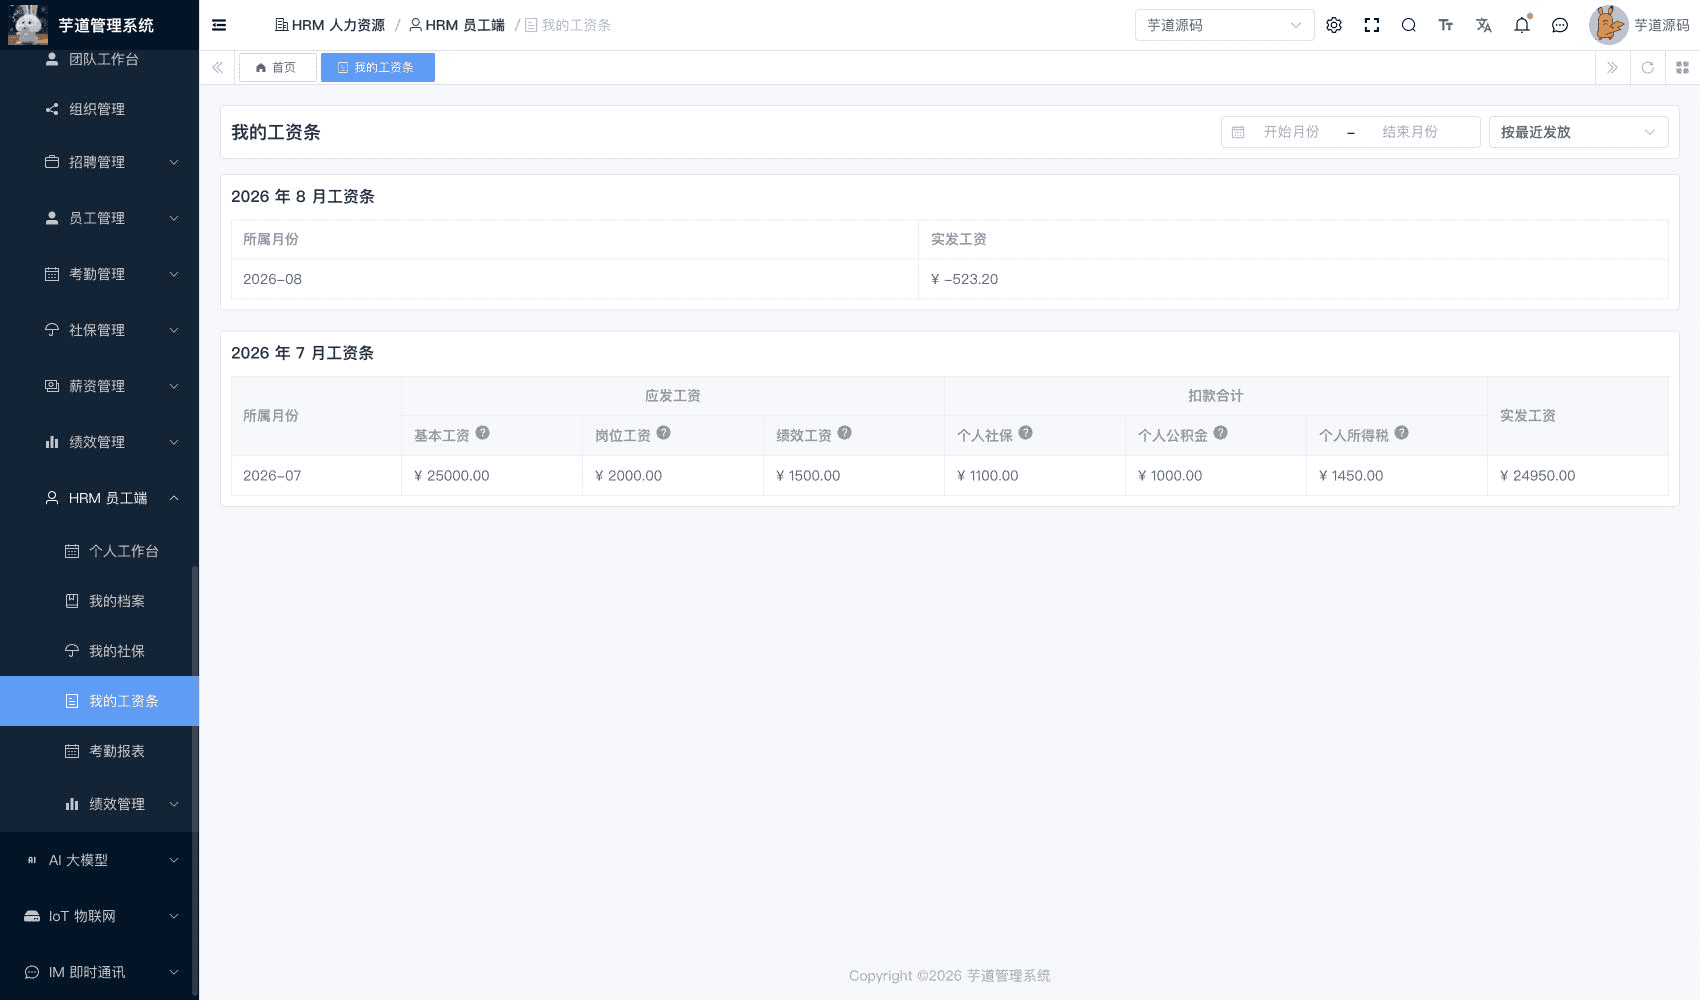The height and width of the screenshot is (1000, 1700).
Task: Collapse the sidebar with the hamburger icon
Action: point(219,25)
